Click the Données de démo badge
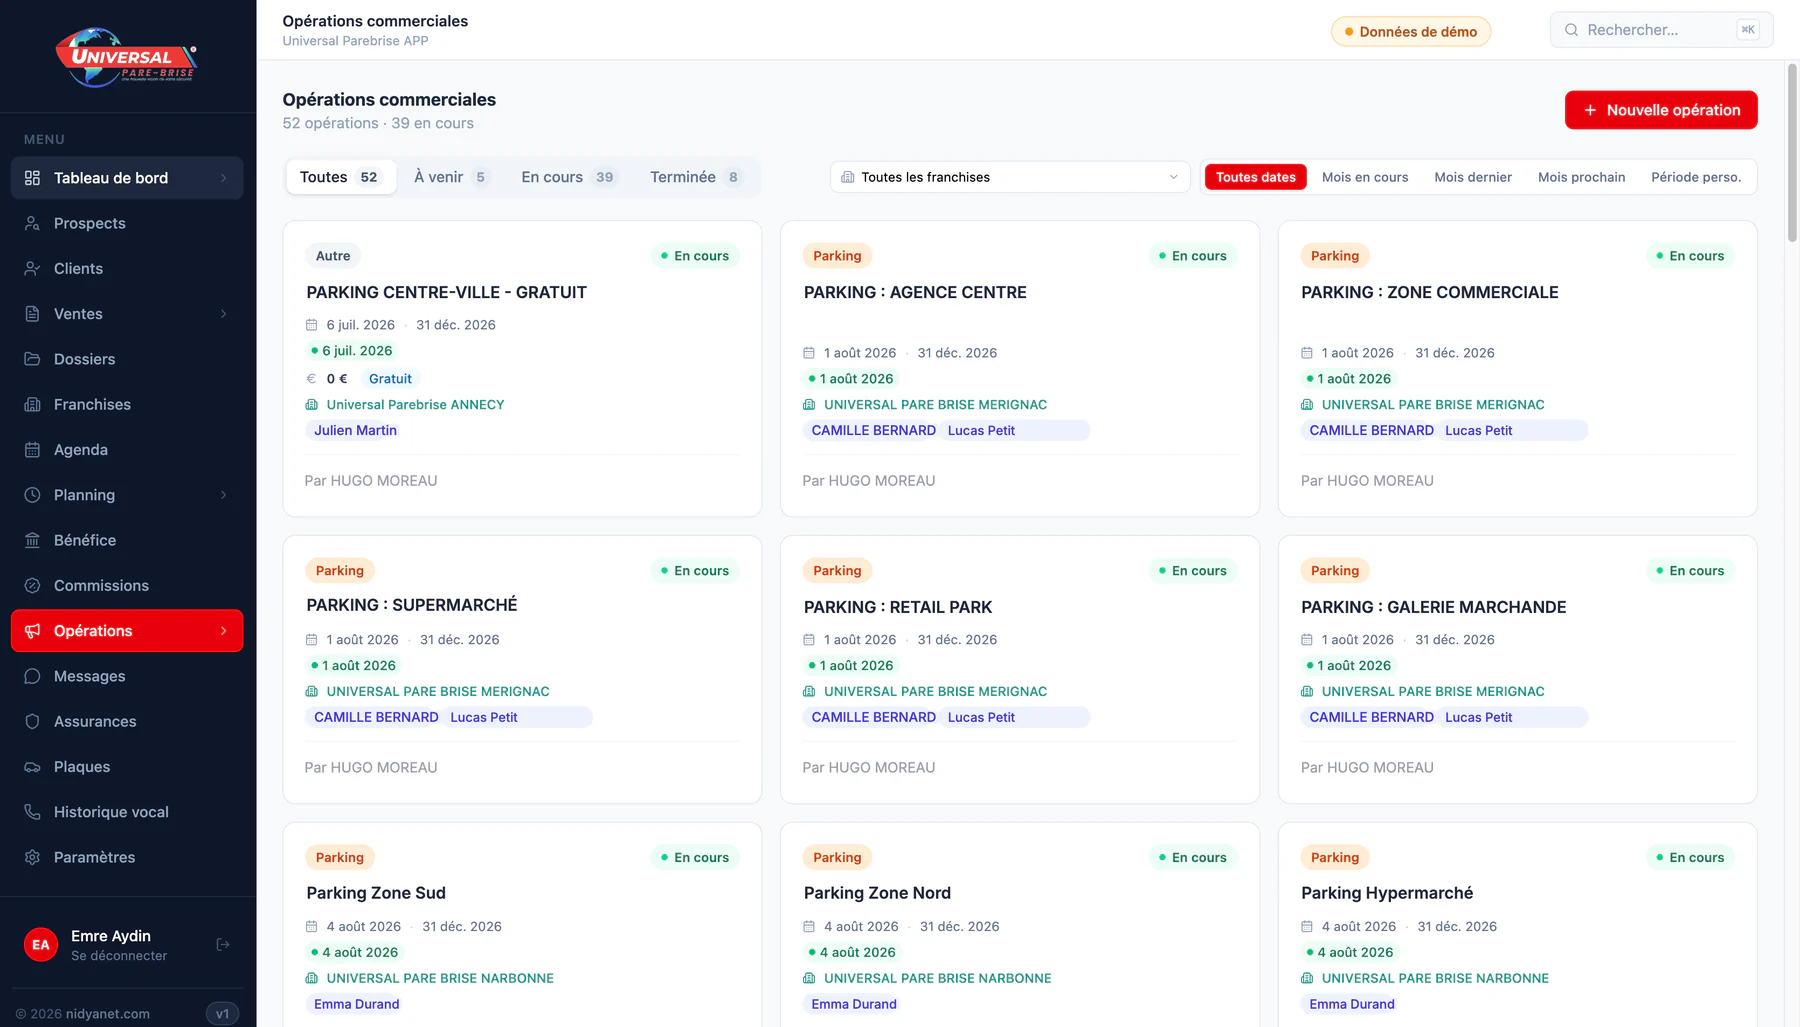Viewport: 1800px width, 1027px height. point(1410,32)
